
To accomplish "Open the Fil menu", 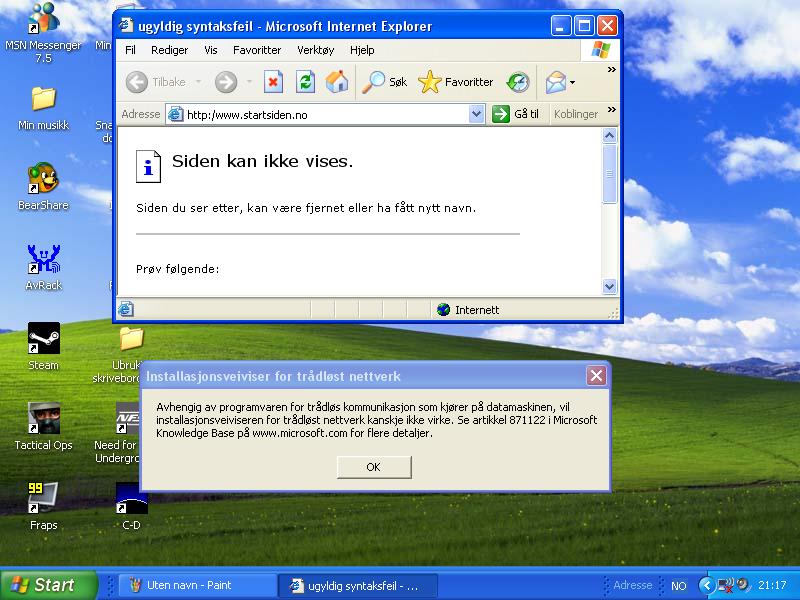I will pos(130,50).
